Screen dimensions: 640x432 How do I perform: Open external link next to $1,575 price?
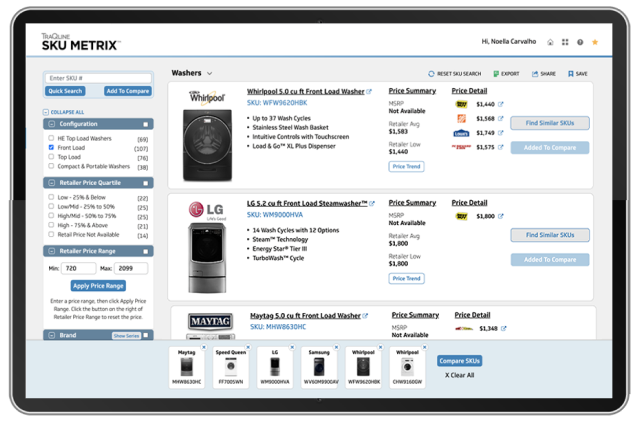[501, 147]
